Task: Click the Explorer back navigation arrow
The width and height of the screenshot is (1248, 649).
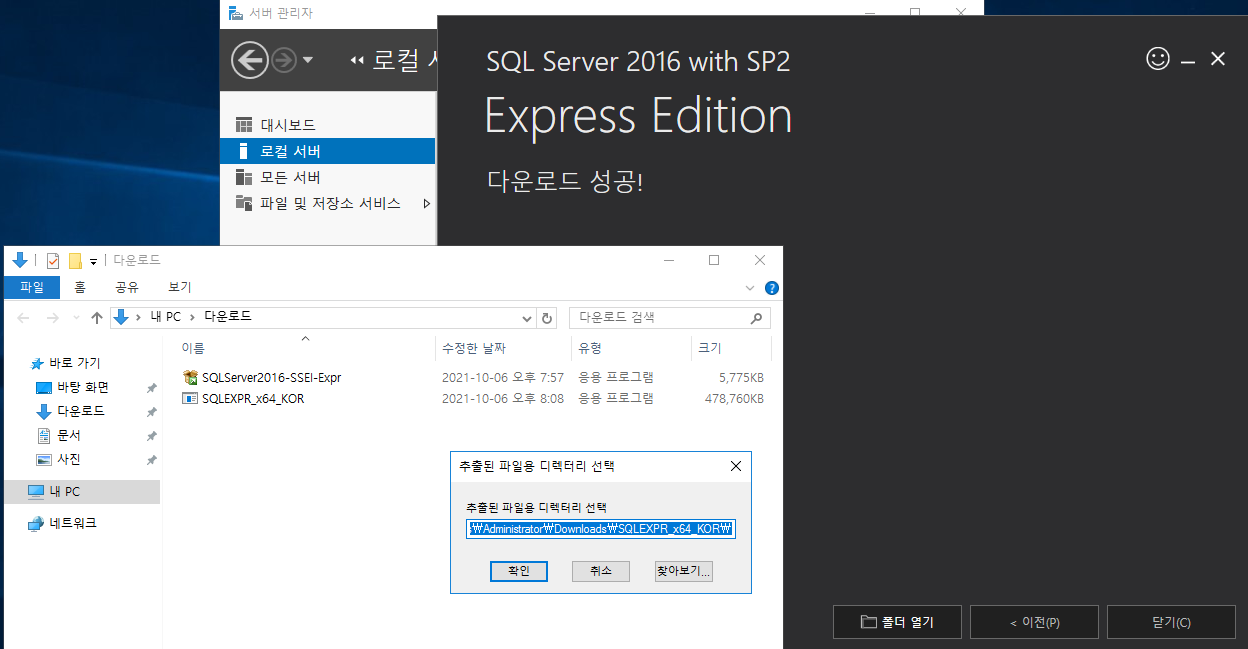Action: coord(24,318)
